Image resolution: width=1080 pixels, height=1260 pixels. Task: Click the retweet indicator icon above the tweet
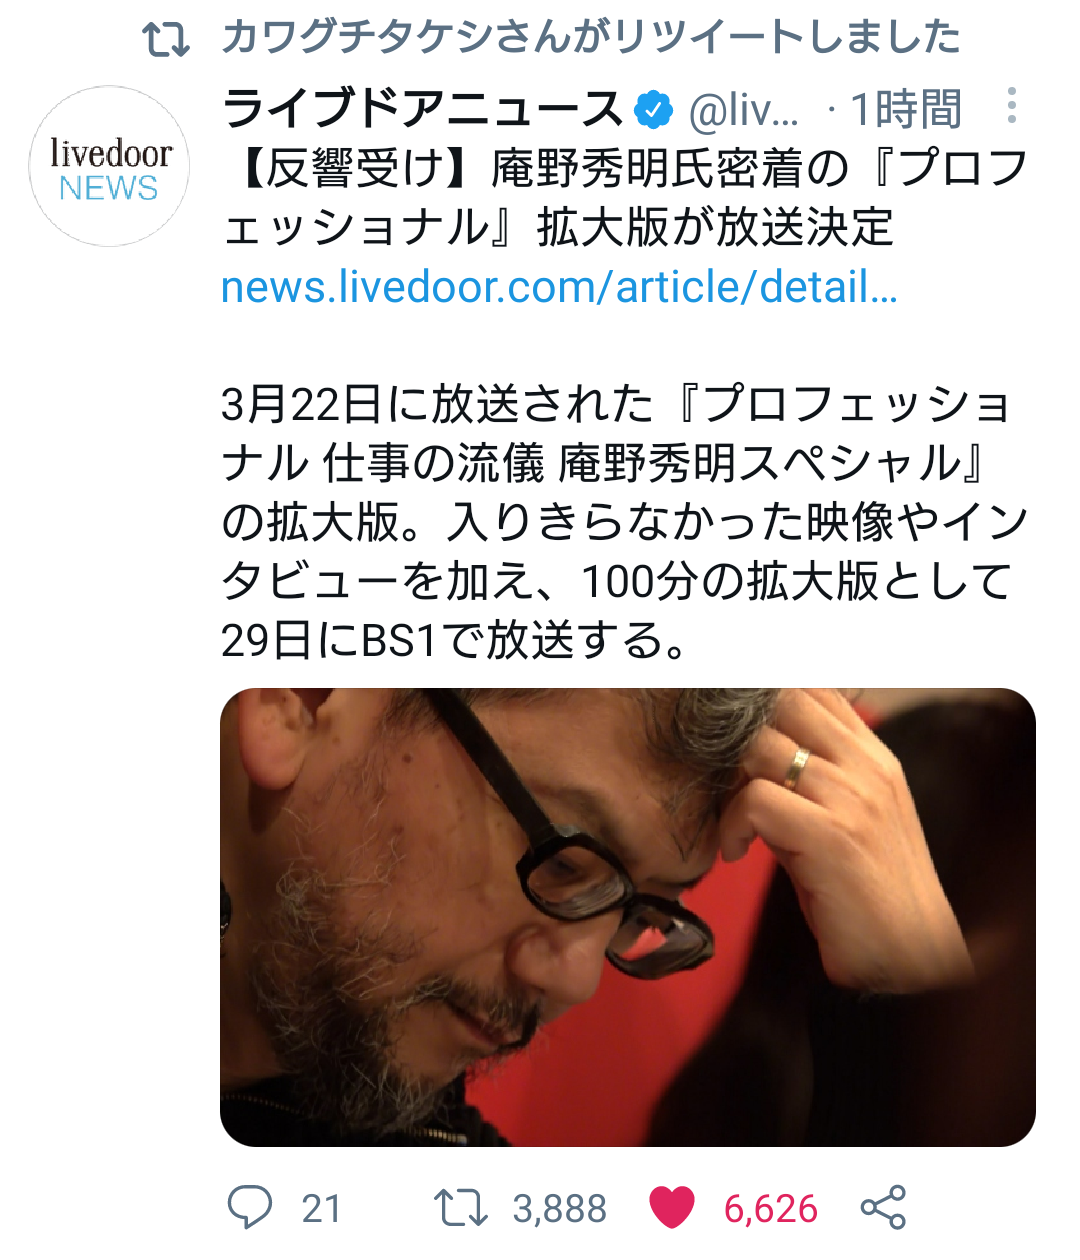(165, 38)
